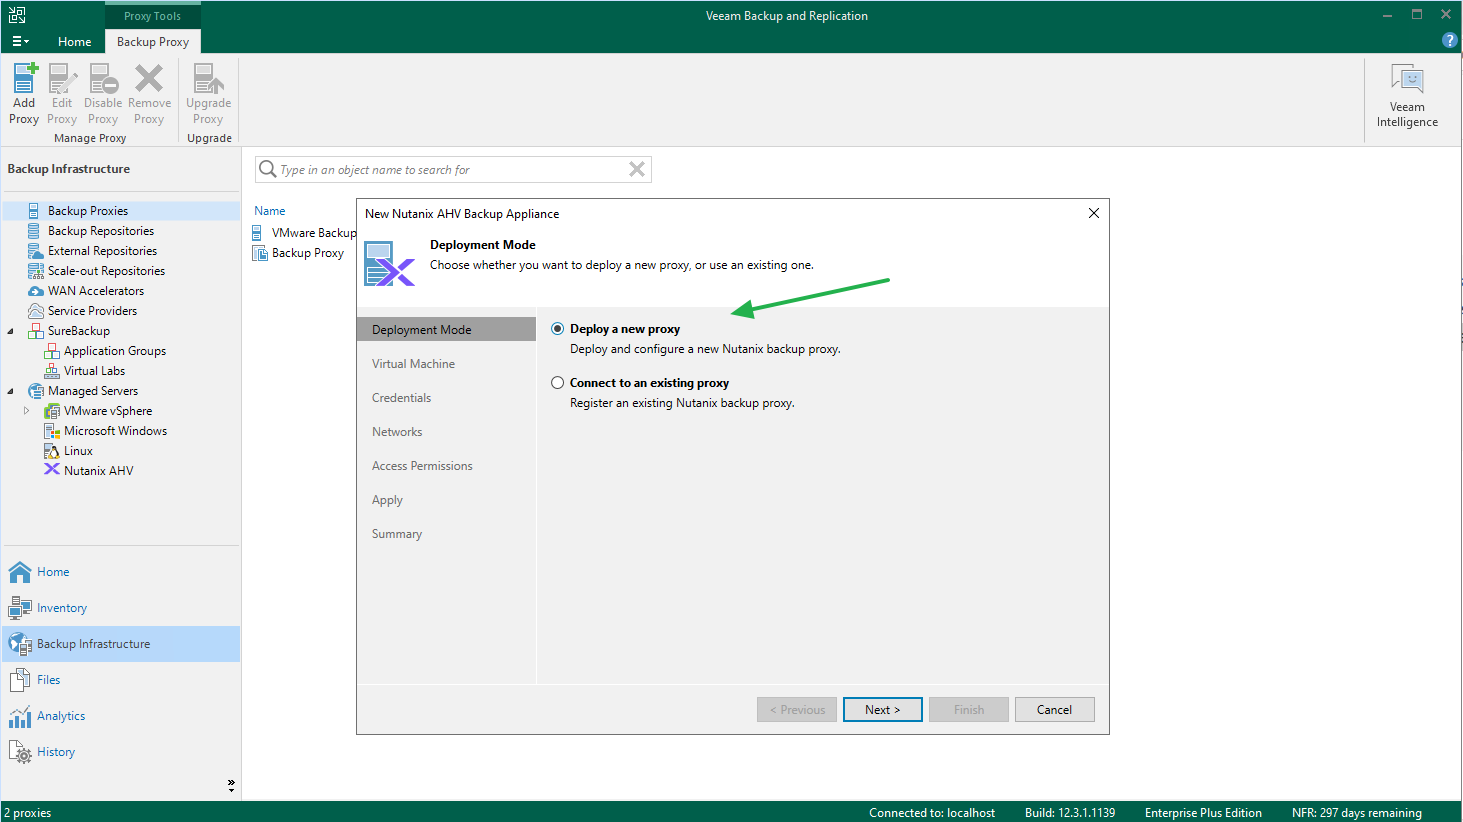The image size is (1463, 822).
Task: Select Service Providers node
Action: coord(92,311)
